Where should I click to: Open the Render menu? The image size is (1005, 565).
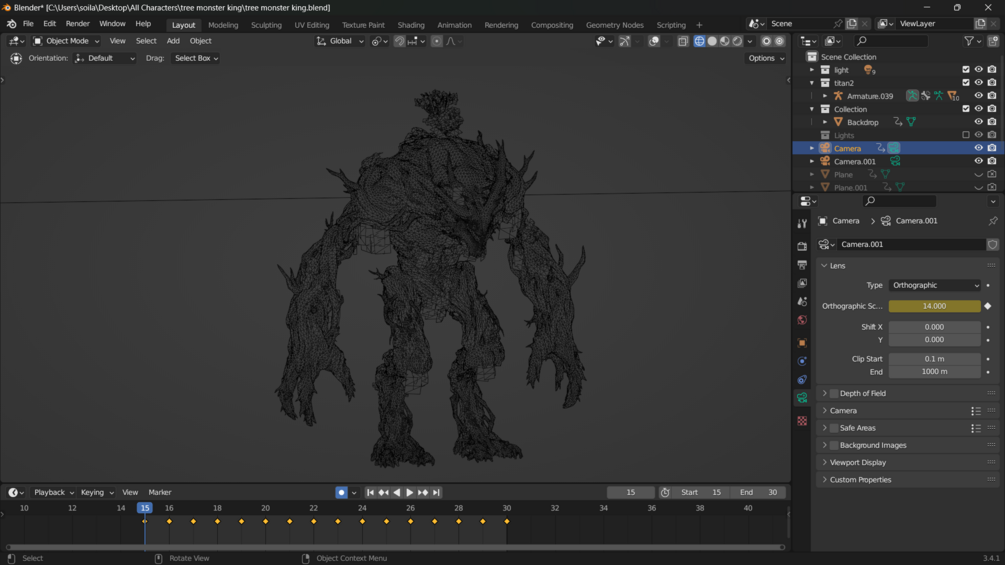(77, 24)
